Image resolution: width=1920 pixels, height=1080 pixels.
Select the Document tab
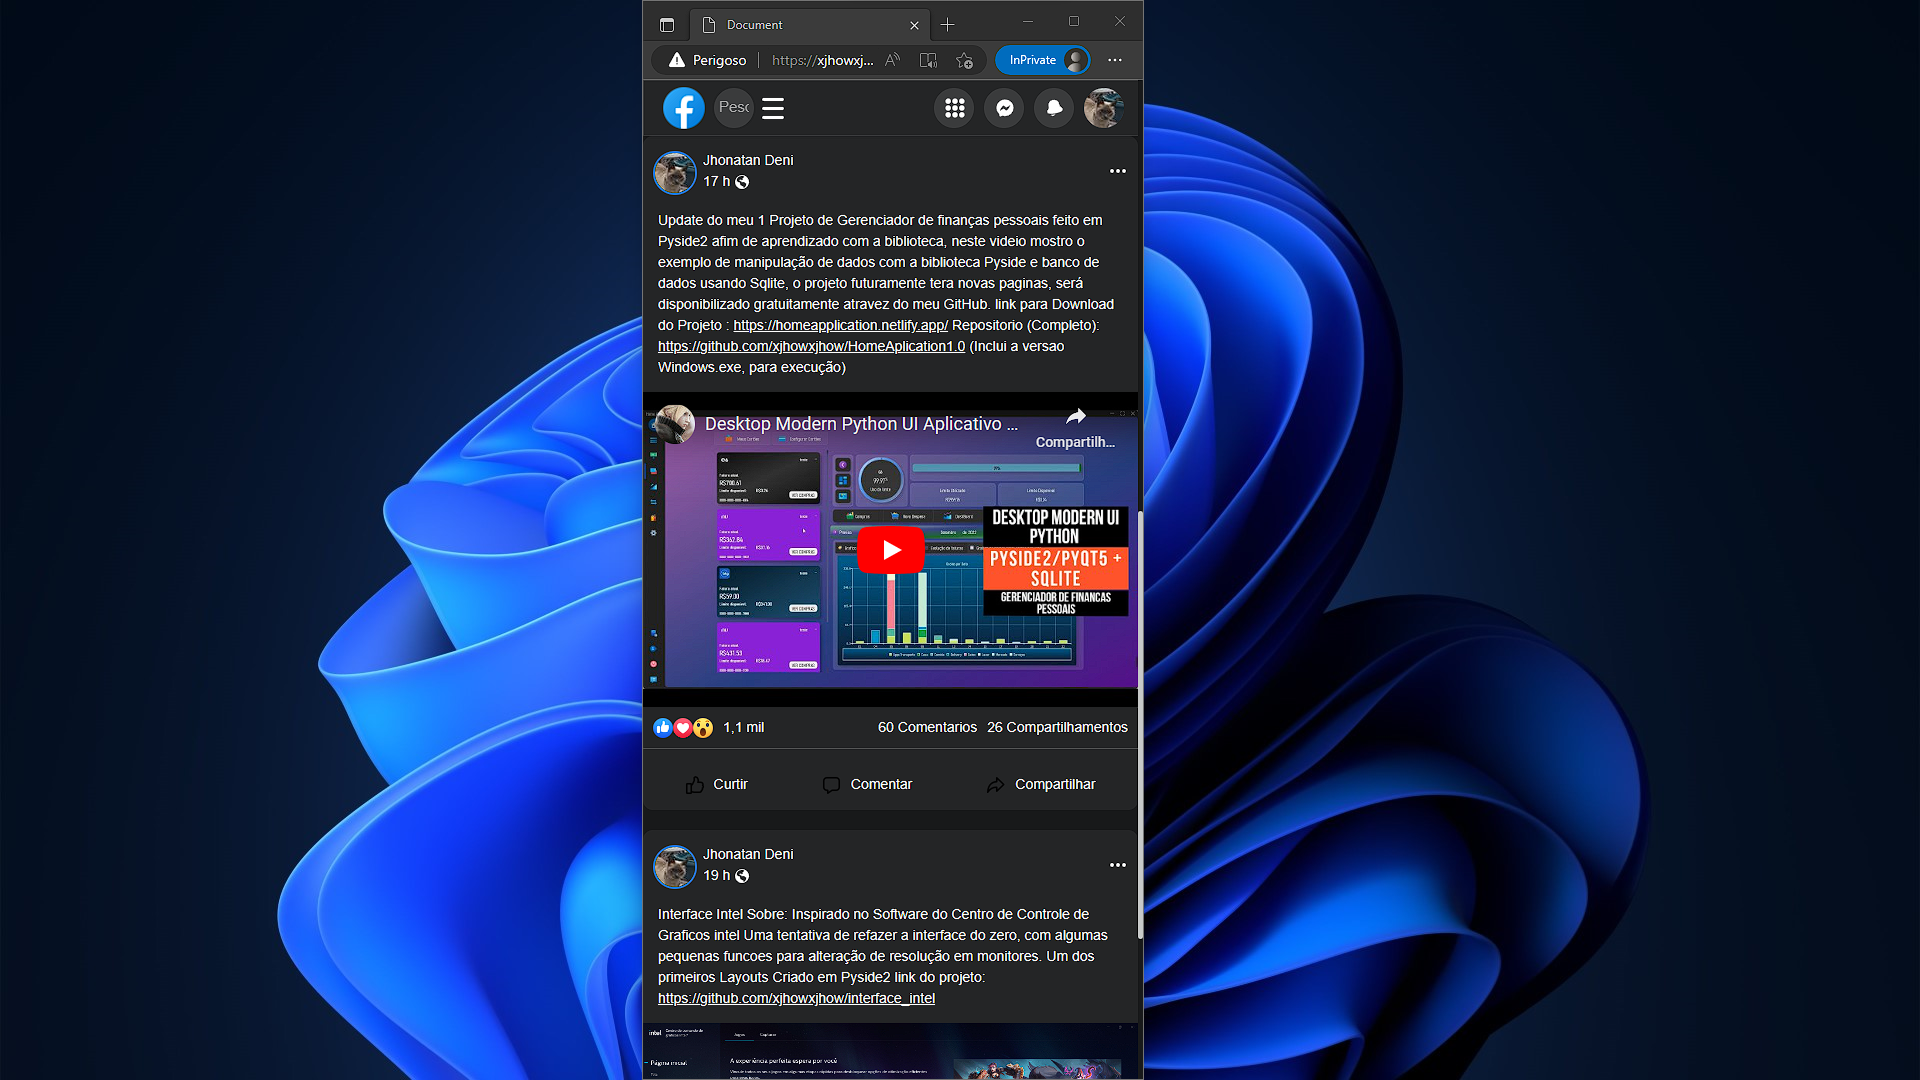(810, 25)
